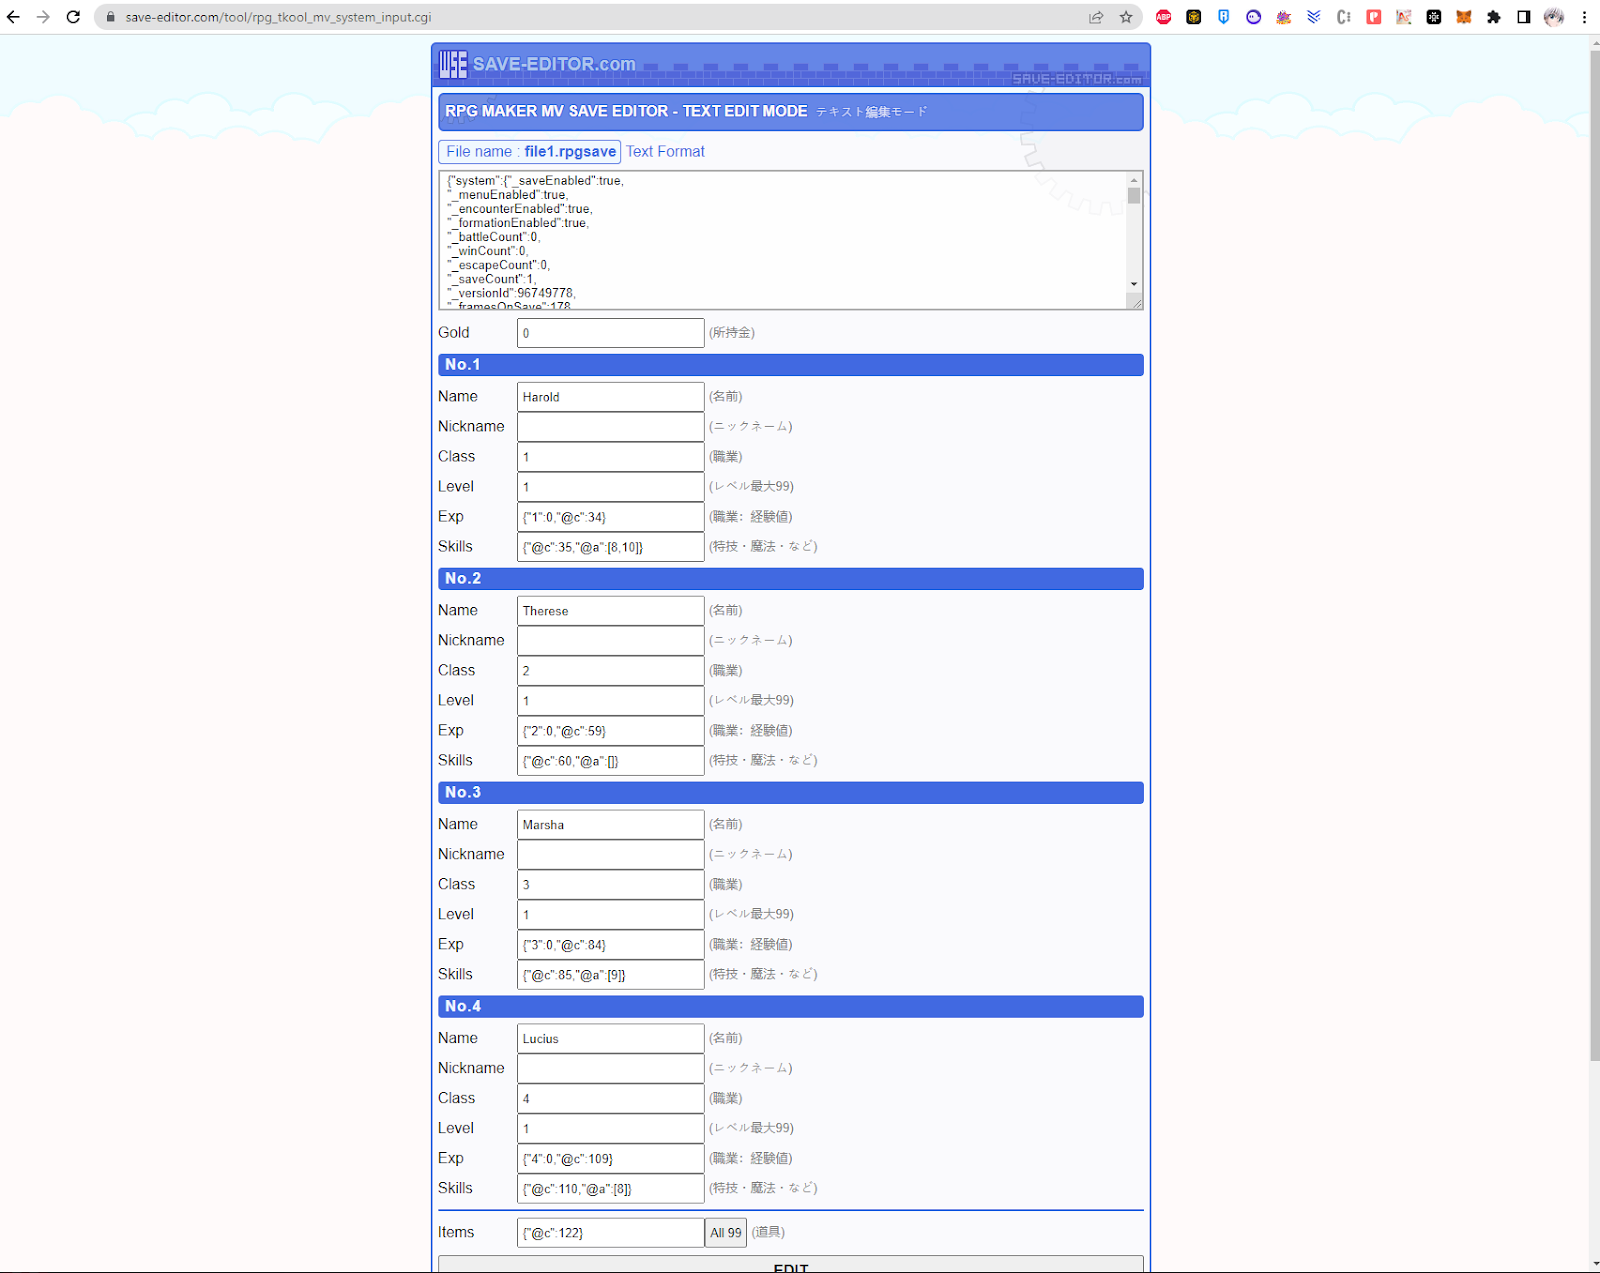Open the blue shield R extension
This screenshot has width=1600, height=1273.
coord(1224,17)
